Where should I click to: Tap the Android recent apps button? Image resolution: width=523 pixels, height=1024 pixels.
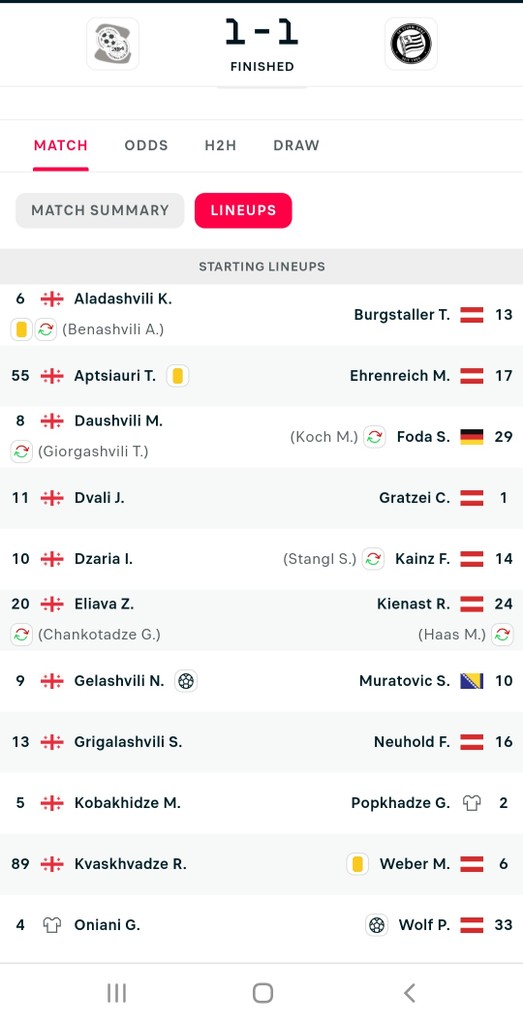point(116,993)
